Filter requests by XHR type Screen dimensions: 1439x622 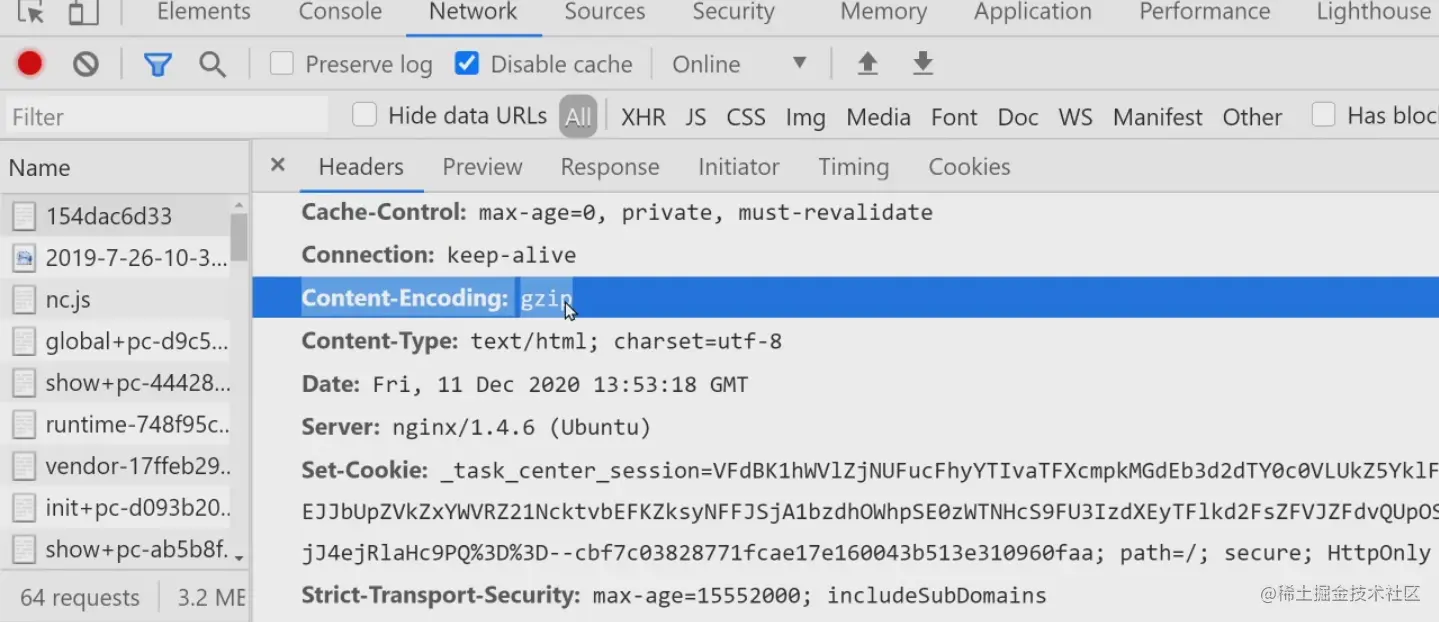(643, 117)
